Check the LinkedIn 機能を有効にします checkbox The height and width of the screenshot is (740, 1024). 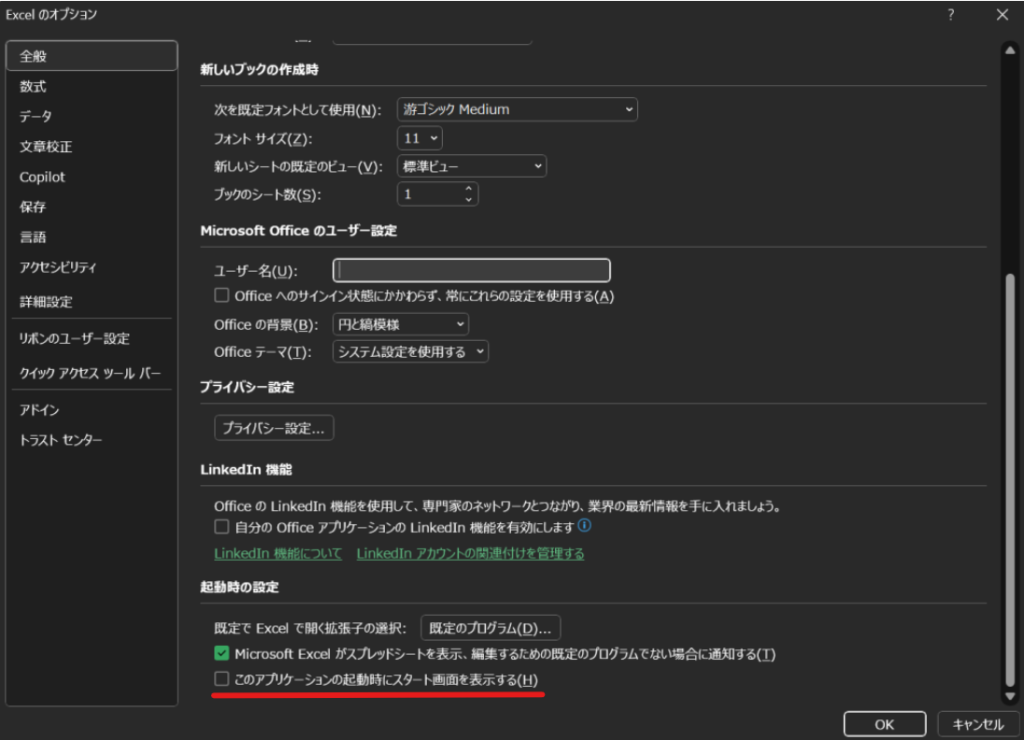tap(222, 526)
